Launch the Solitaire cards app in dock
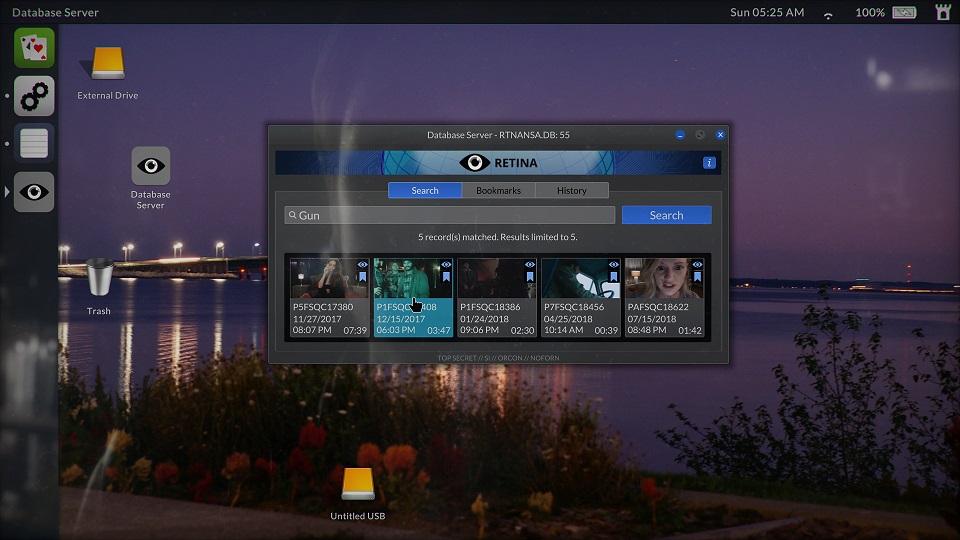This screenshot has width=960, height=540. (x=34, y=48)
